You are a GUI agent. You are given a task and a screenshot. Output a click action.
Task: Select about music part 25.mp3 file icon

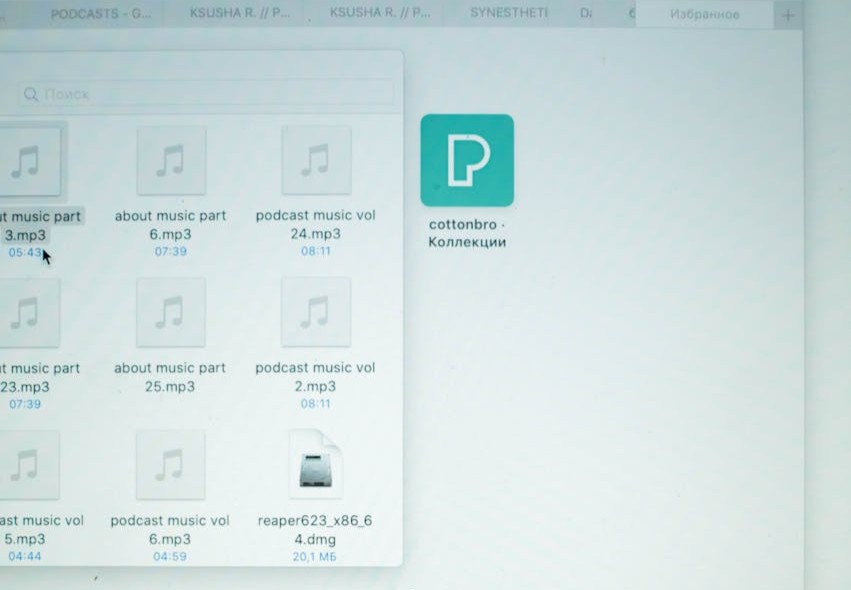171,313
